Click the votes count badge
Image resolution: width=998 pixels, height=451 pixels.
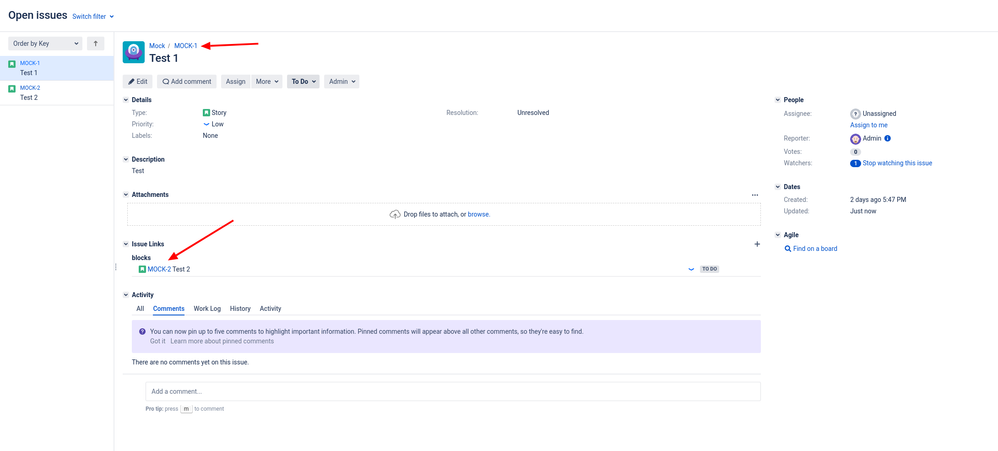(855, 152)
